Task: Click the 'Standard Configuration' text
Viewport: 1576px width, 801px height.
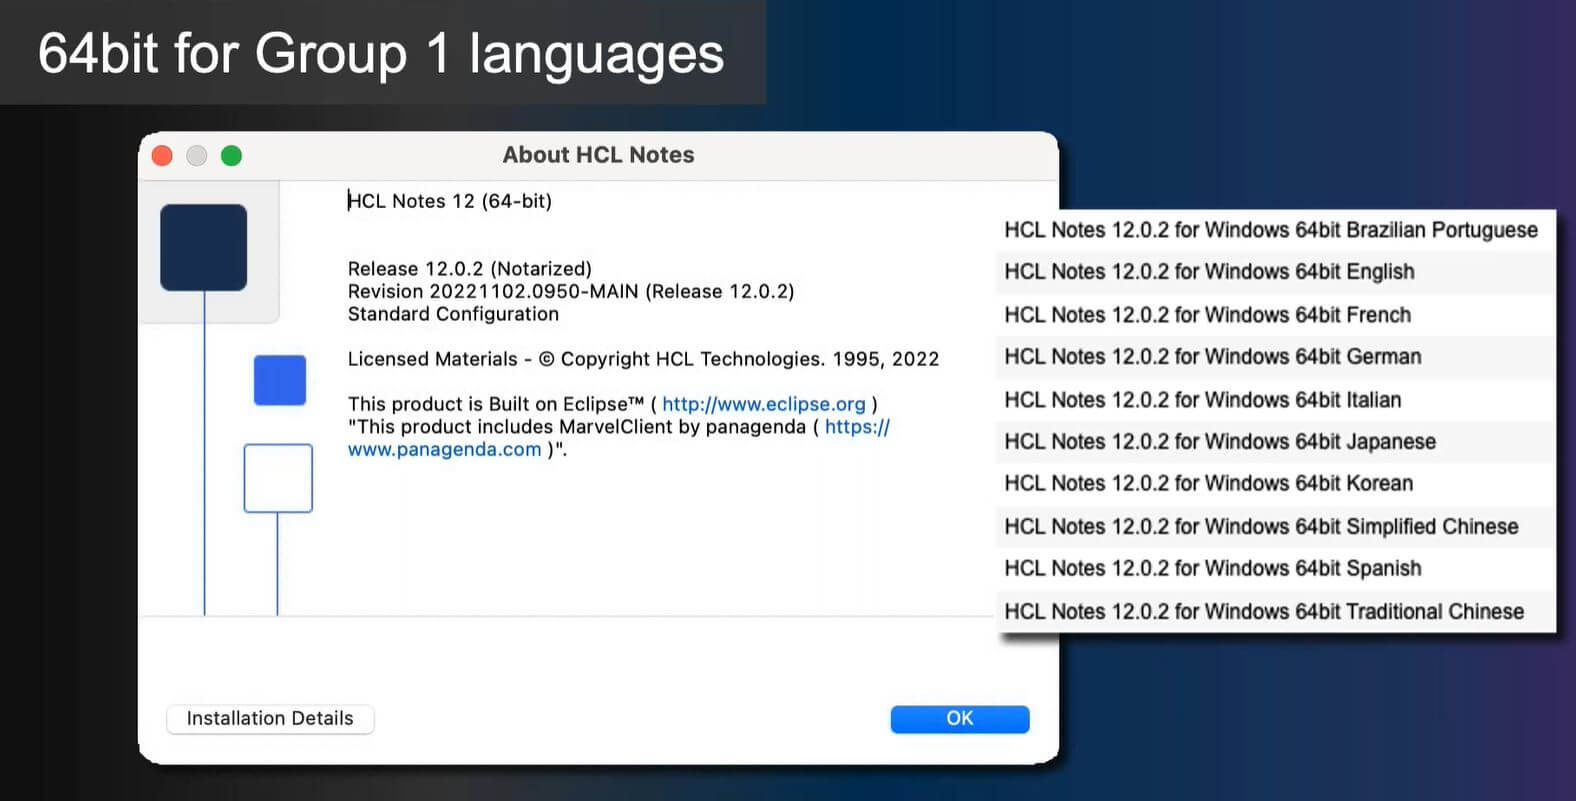Action: 453,314
